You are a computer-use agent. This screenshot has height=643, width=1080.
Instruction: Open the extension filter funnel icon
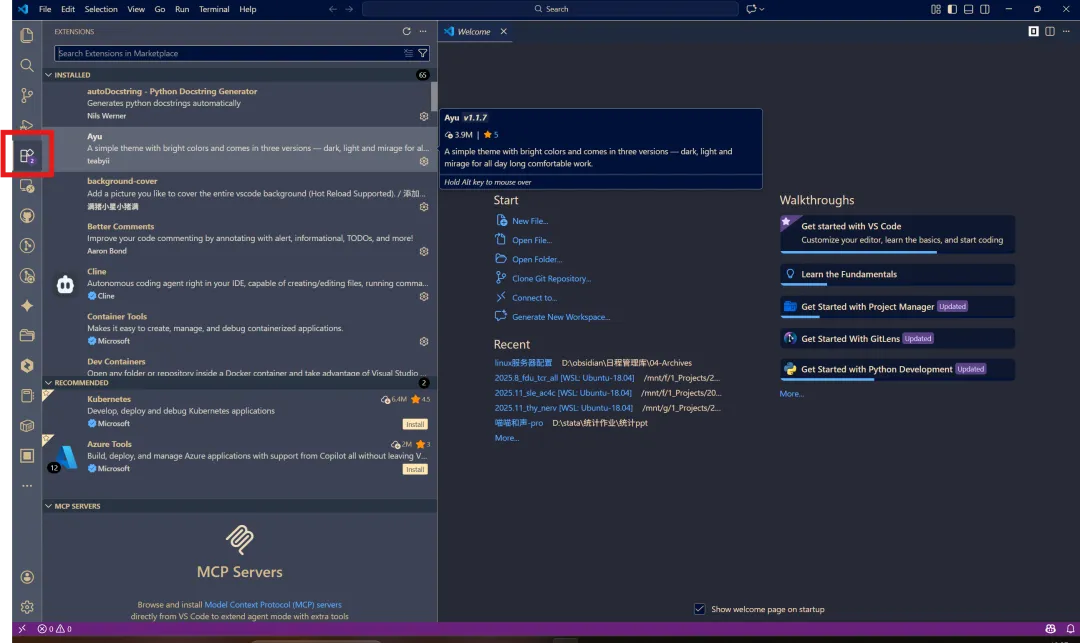423,53
